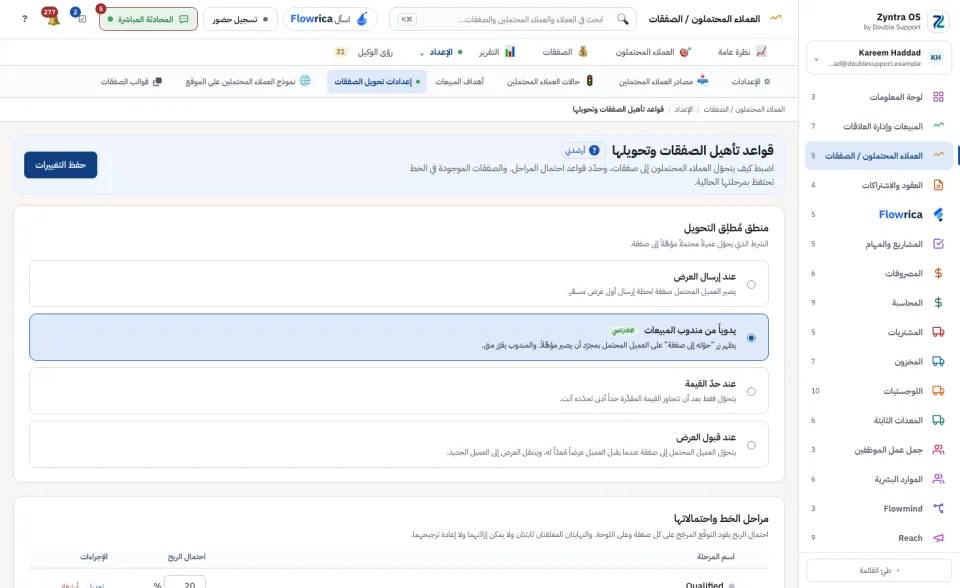Screen dimensions: 960x588
Task: Click الإعداد breadcrumb link
Action: point(683,109)
